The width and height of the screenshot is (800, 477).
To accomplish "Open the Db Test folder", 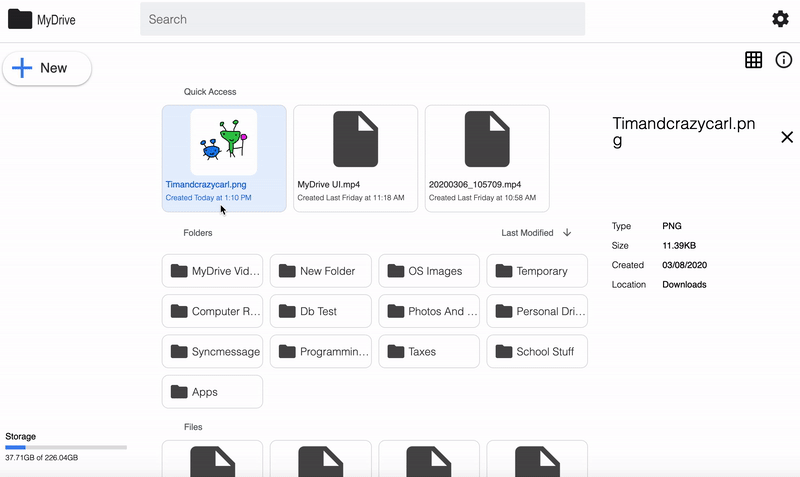I will coord(320,311).
